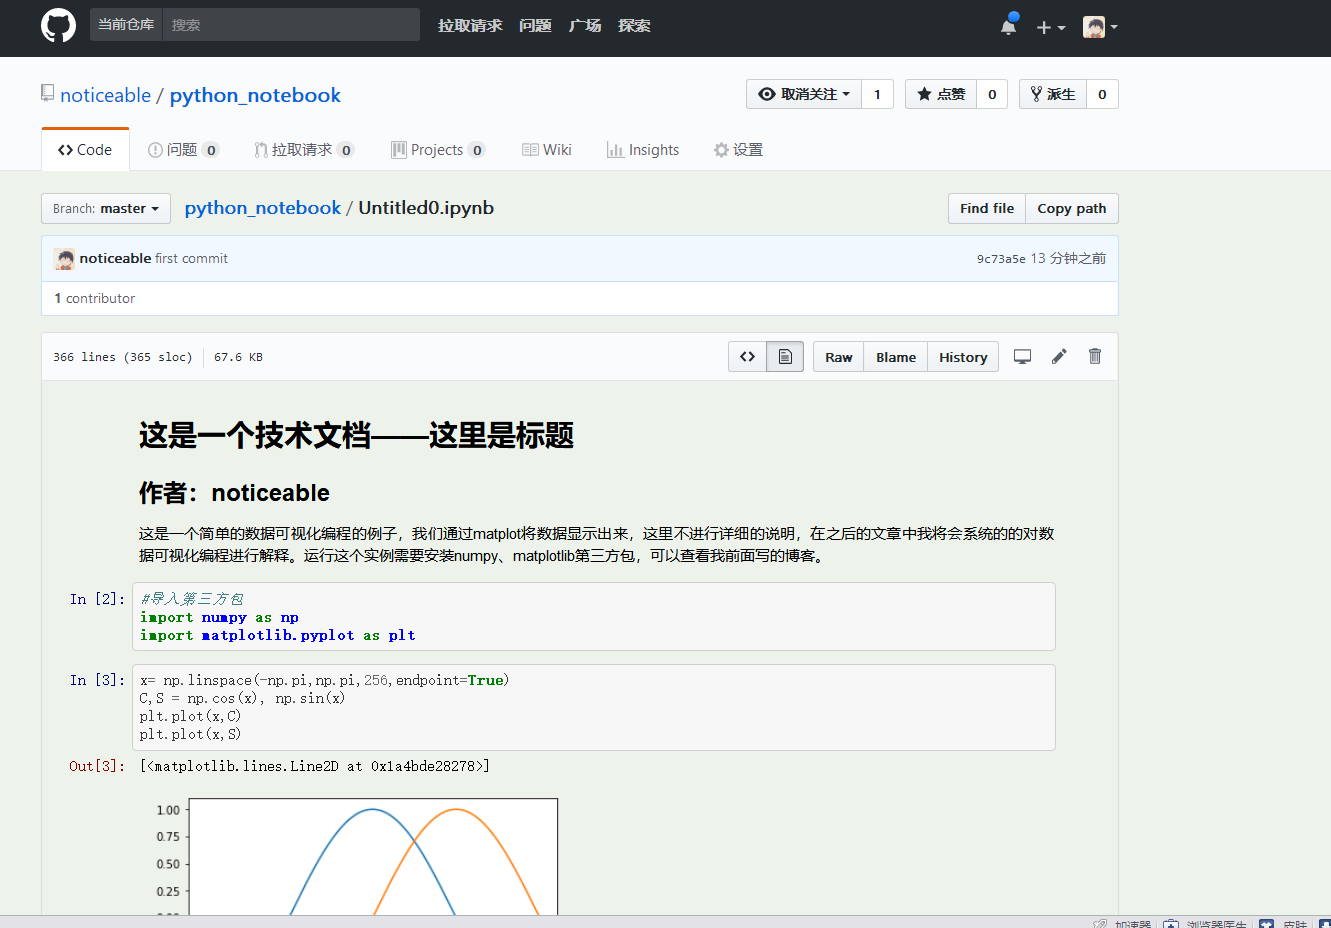The width and height of the screenshot is (1331, 928).
Task: Open the Projects tab
Action: (x=438, y=150)
